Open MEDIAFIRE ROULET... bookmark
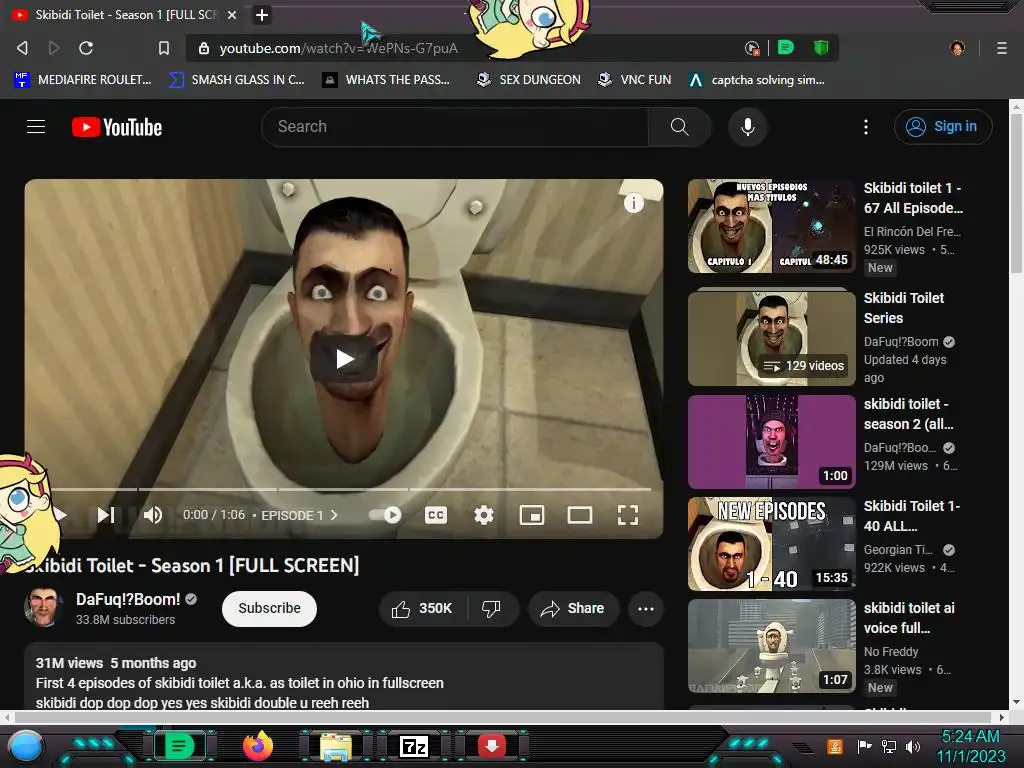This screenshot has height=768, width=1024. pyautogui.click(x=82, y=80)
